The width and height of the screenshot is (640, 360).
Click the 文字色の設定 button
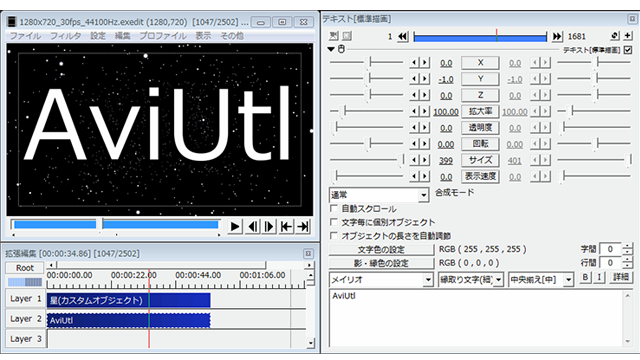point(381,249)
